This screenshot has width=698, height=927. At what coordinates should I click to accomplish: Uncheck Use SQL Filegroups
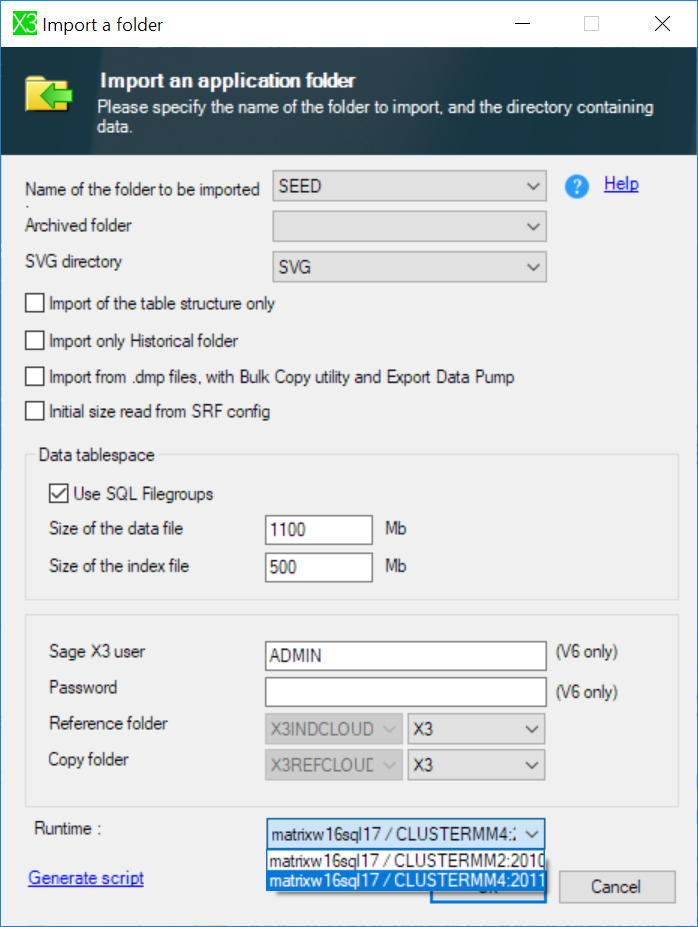point(59,493)
